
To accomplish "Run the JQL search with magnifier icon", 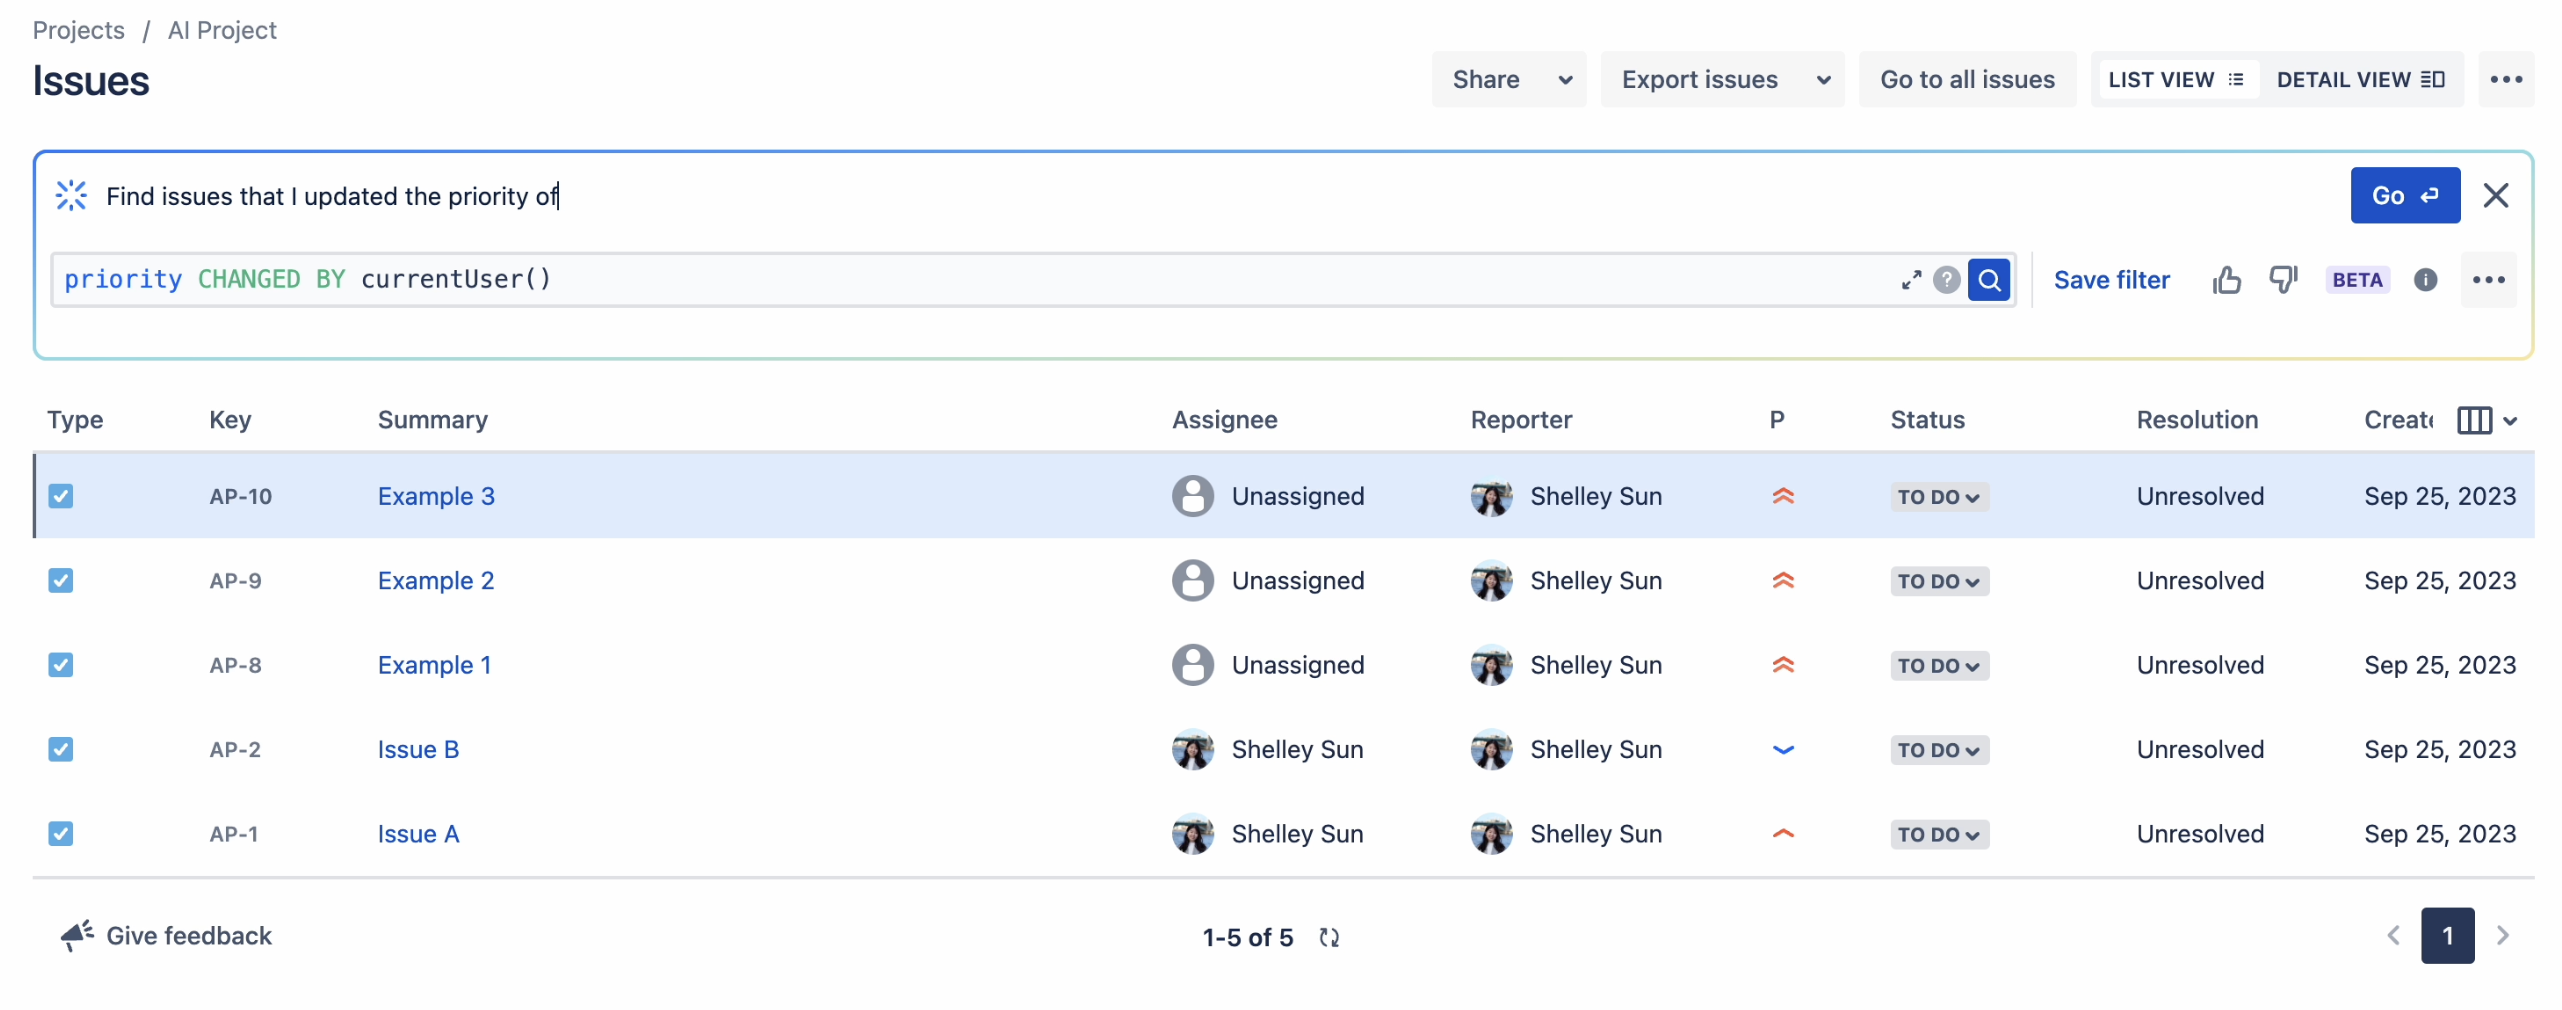I will point(1990,280).
